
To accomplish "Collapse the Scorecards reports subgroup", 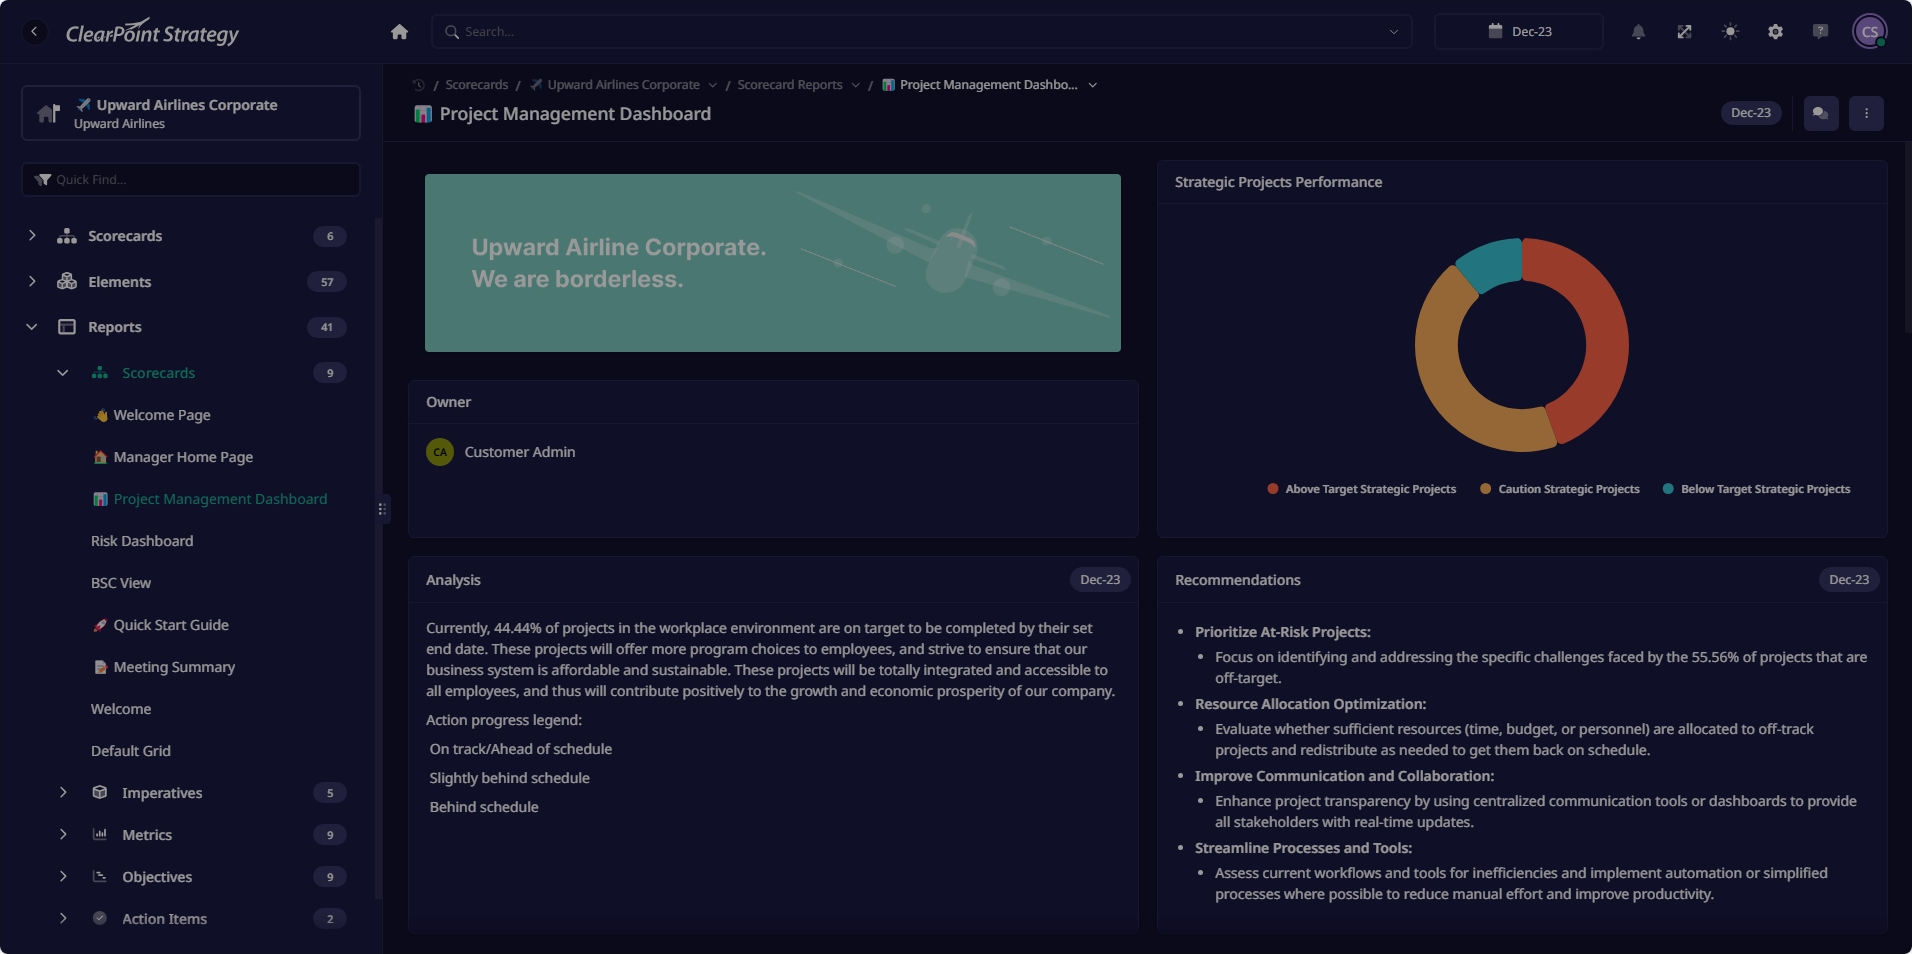I will click(x=63, y=373).
